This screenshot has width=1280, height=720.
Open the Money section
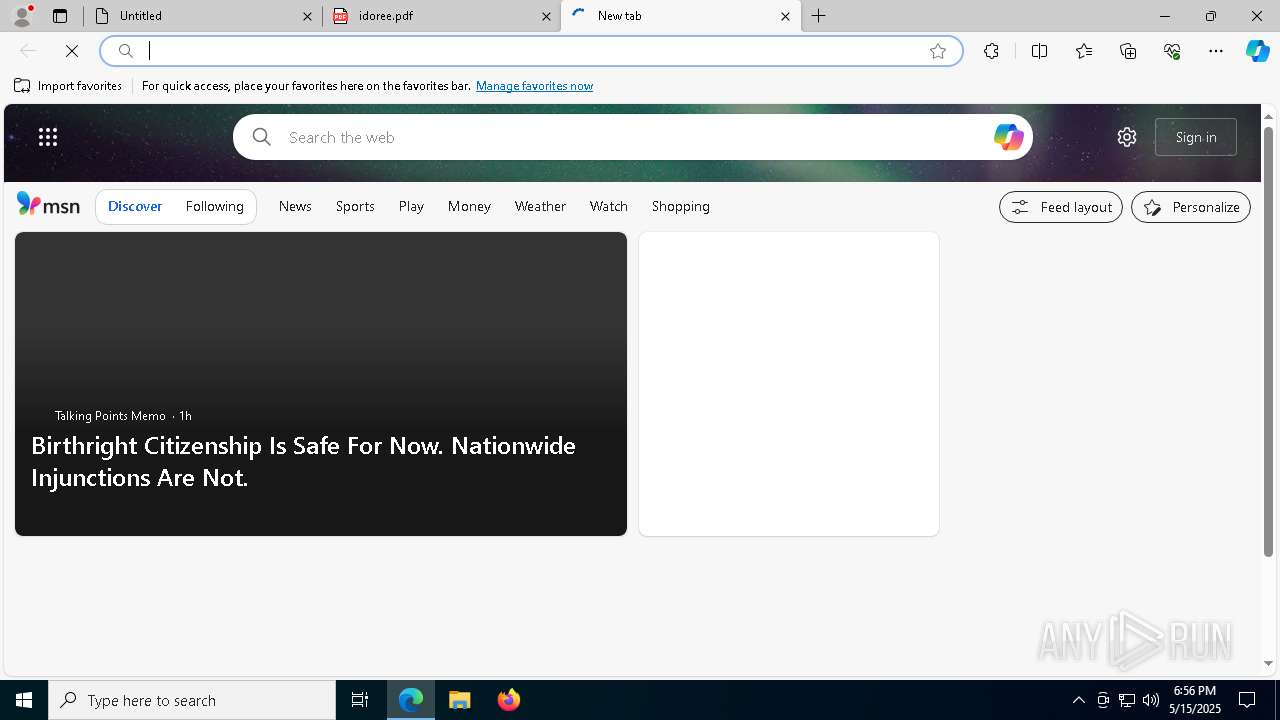pos(469,206)
